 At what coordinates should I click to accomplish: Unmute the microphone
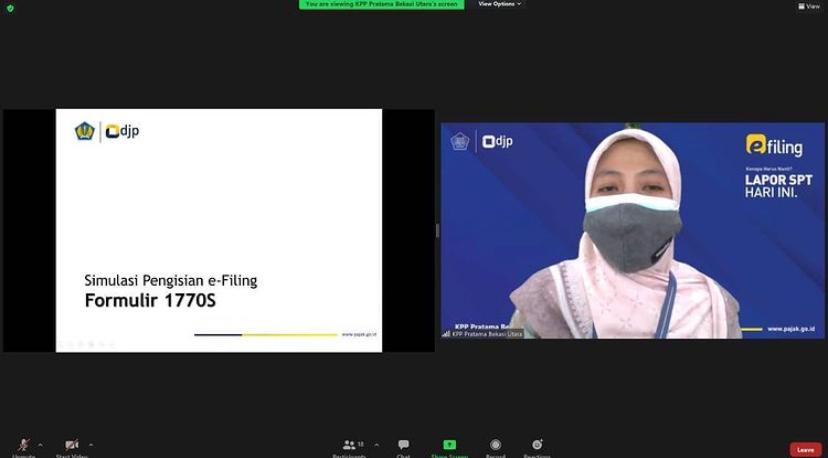(x=23, y=446)
